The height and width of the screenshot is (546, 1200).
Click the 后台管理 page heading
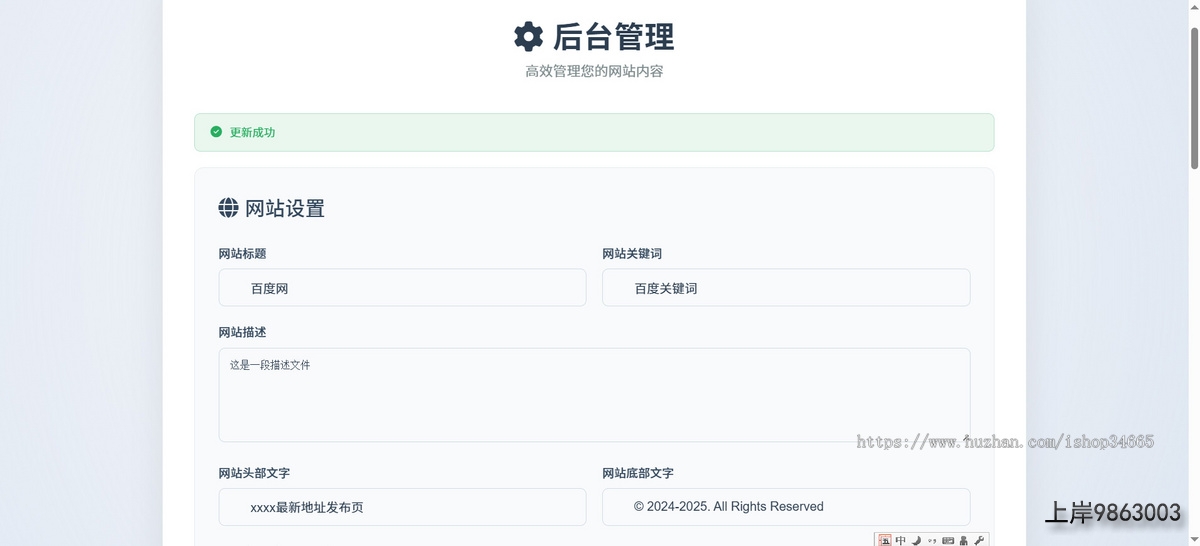point(613,37)
